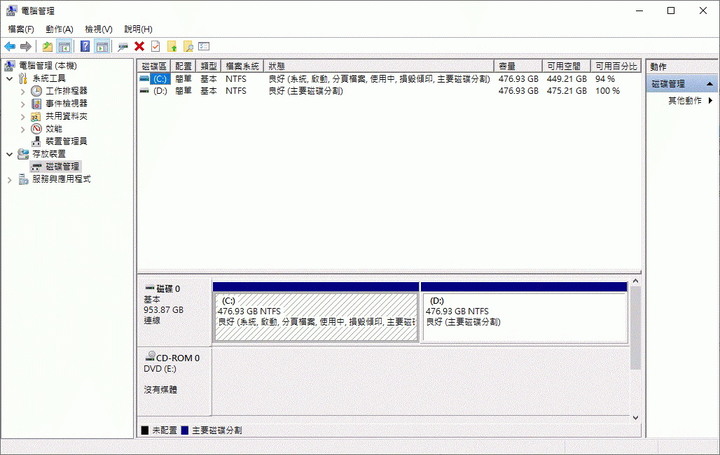Sort by the 可用空間 column header

tap(566, 66)
